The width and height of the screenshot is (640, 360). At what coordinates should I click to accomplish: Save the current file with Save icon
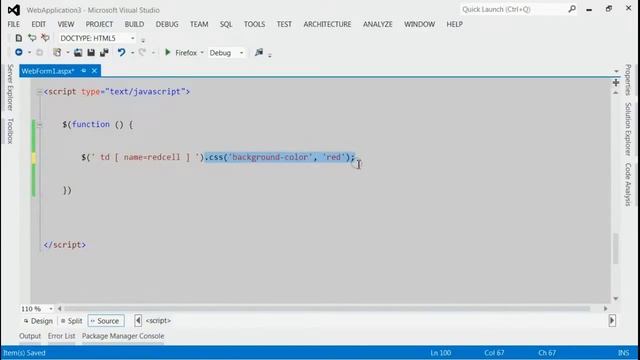tap(91, 53)
